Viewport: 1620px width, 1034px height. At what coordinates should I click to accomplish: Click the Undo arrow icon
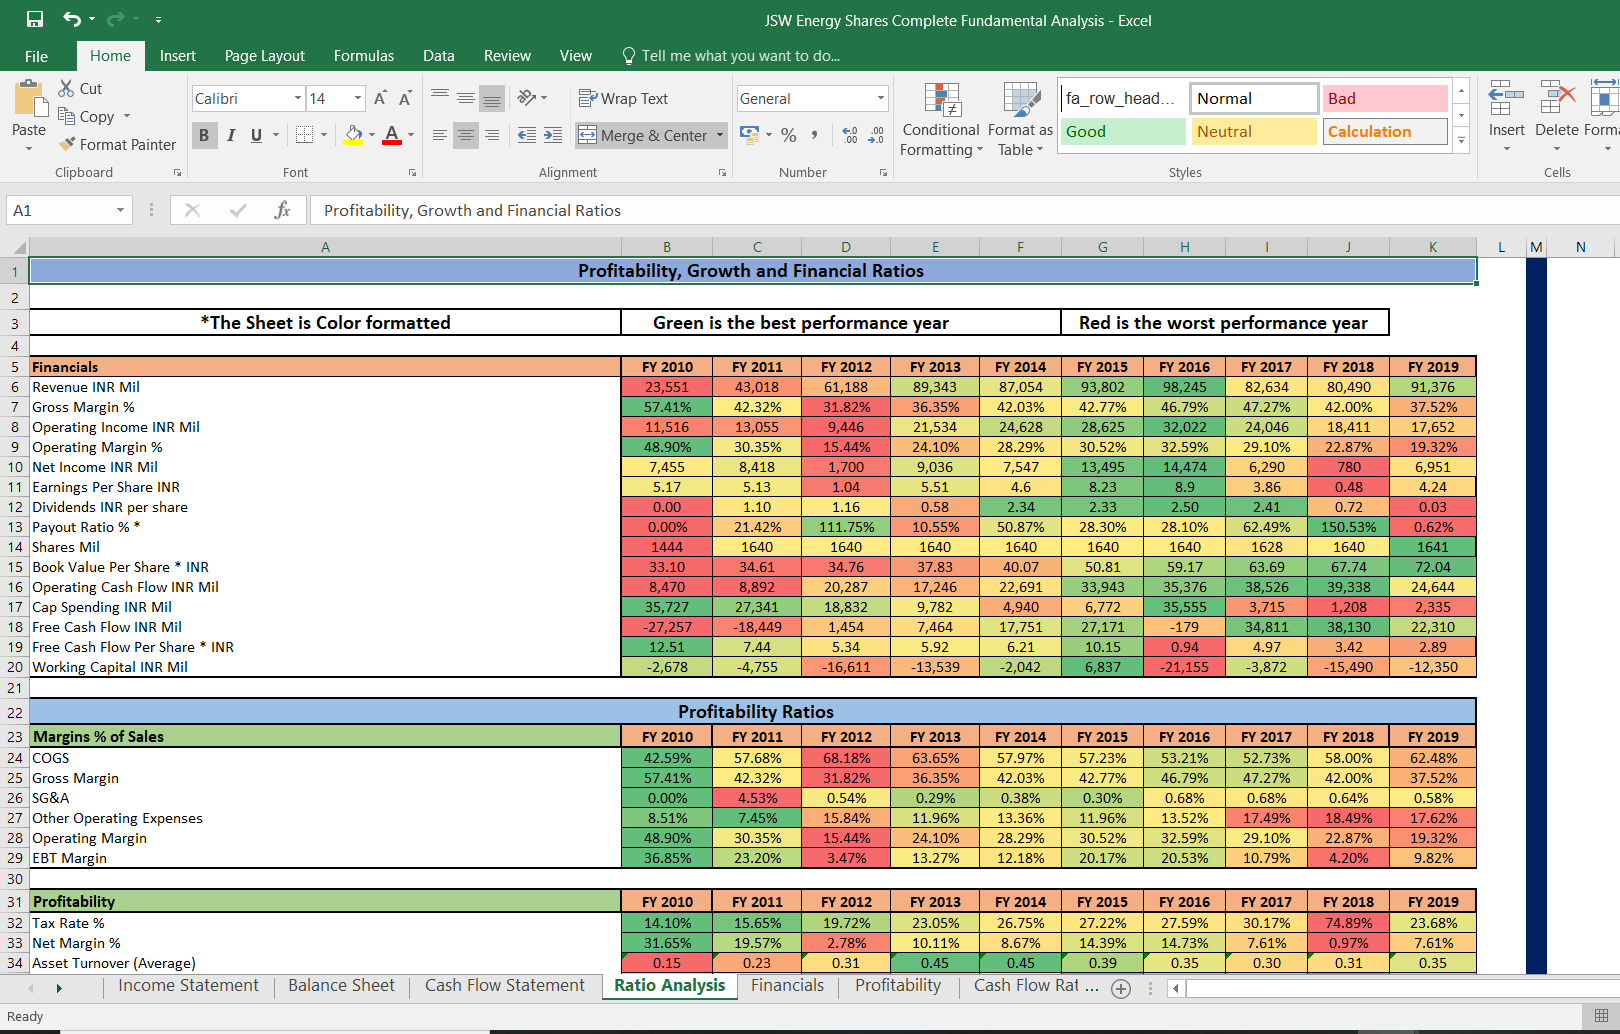72,19
